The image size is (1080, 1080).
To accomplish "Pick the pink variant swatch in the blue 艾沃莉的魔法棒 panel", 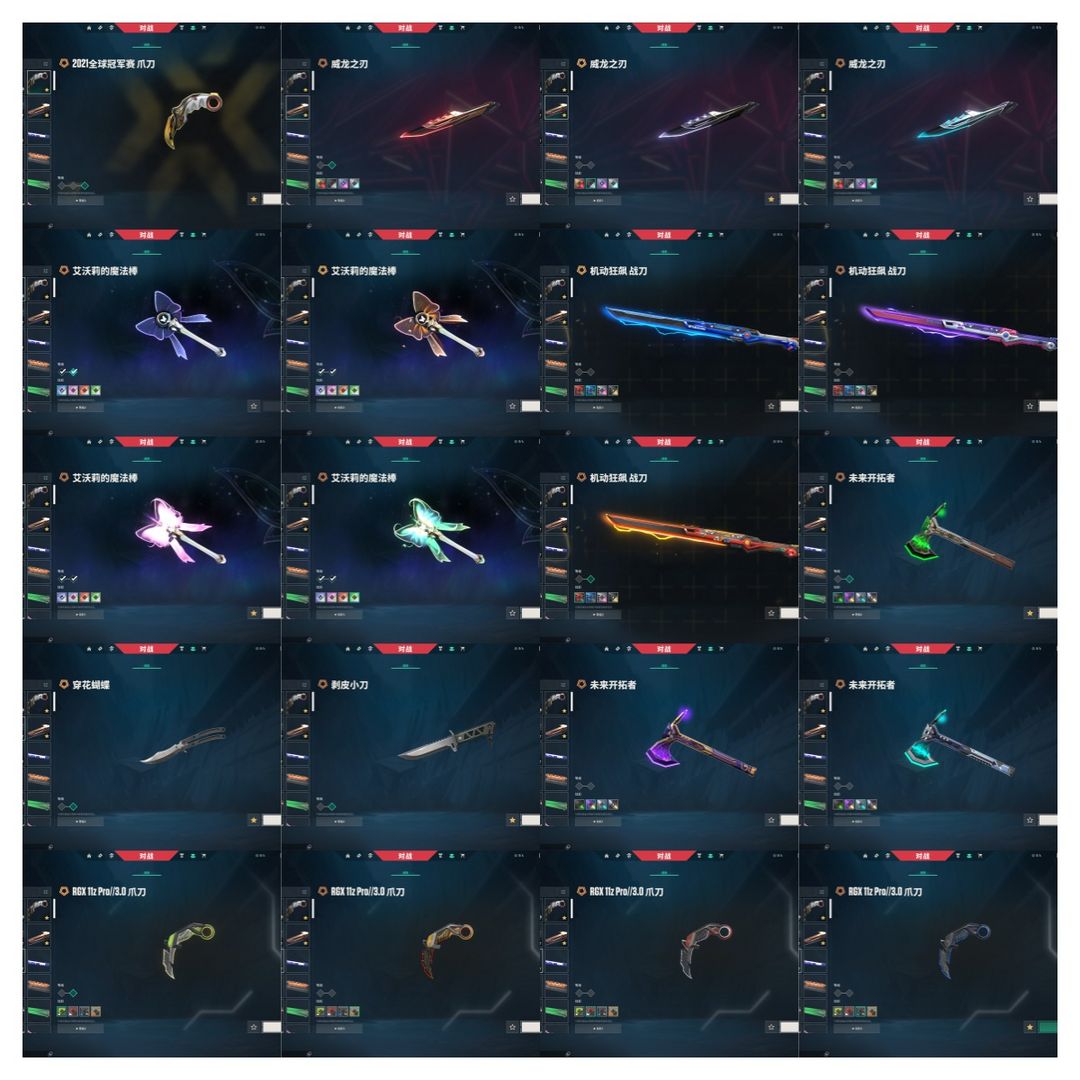I will pyautogui.click(x=73, y=391).
